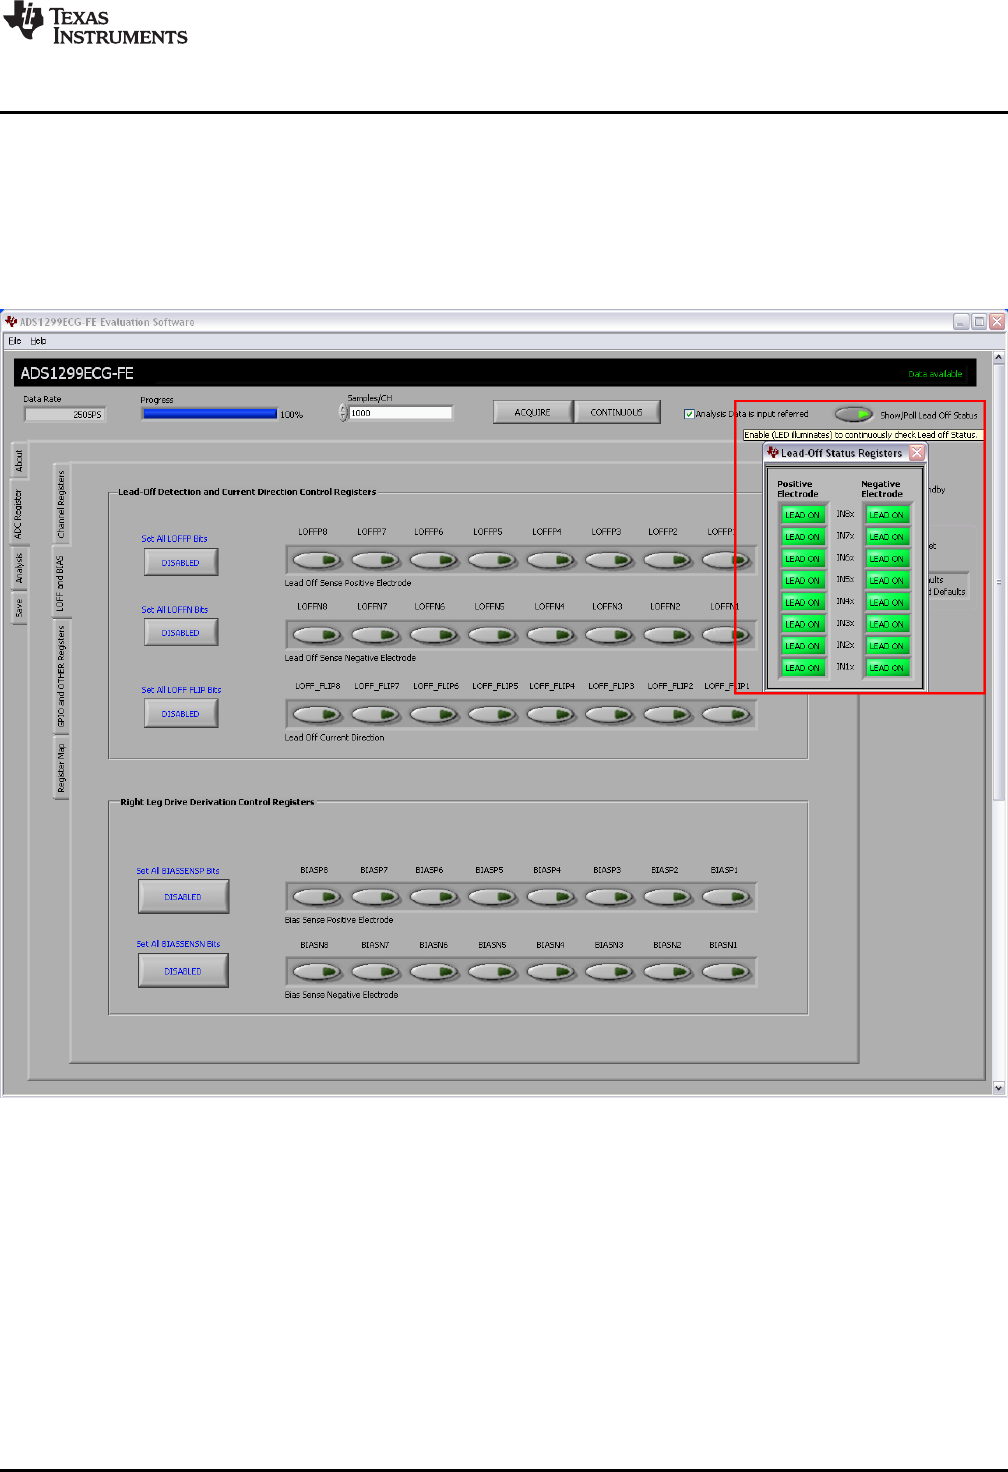Screen dimensions: 1008x1472
Task: Toggle the LOFFN4 switch
Action: [552, 634]
